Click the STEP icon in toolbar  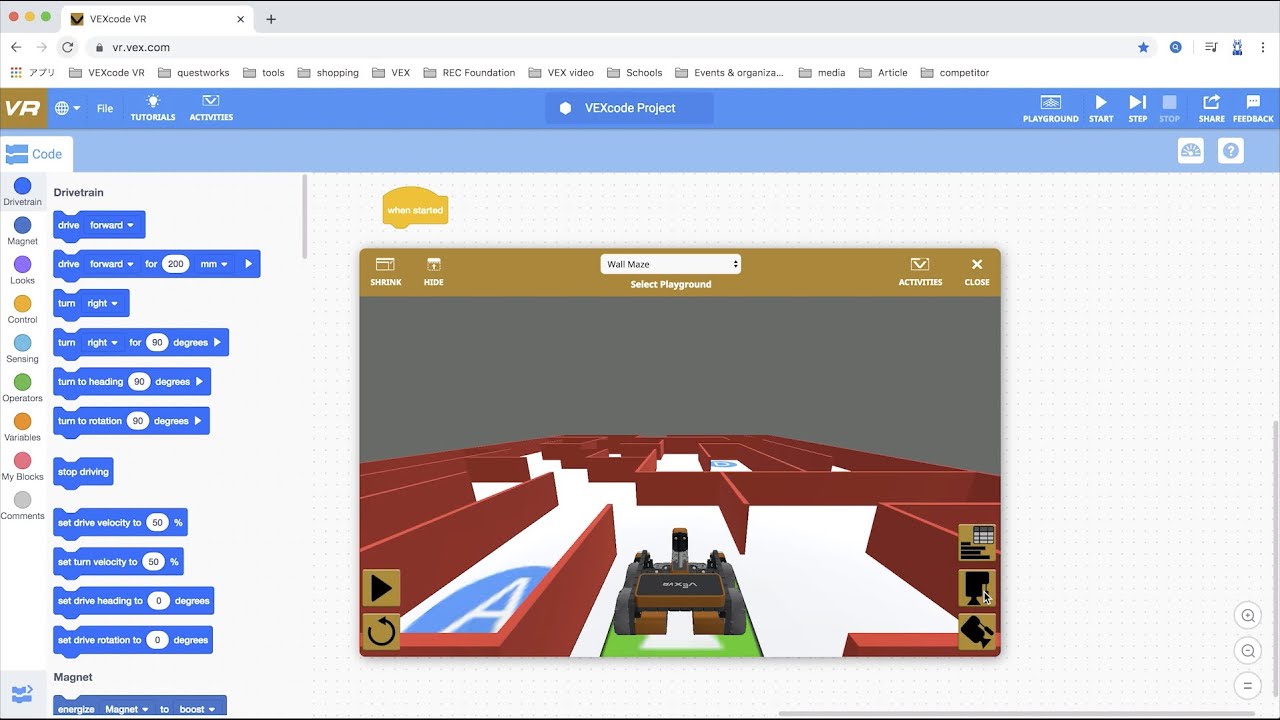pyautogui.click(x=1138, y=108)
